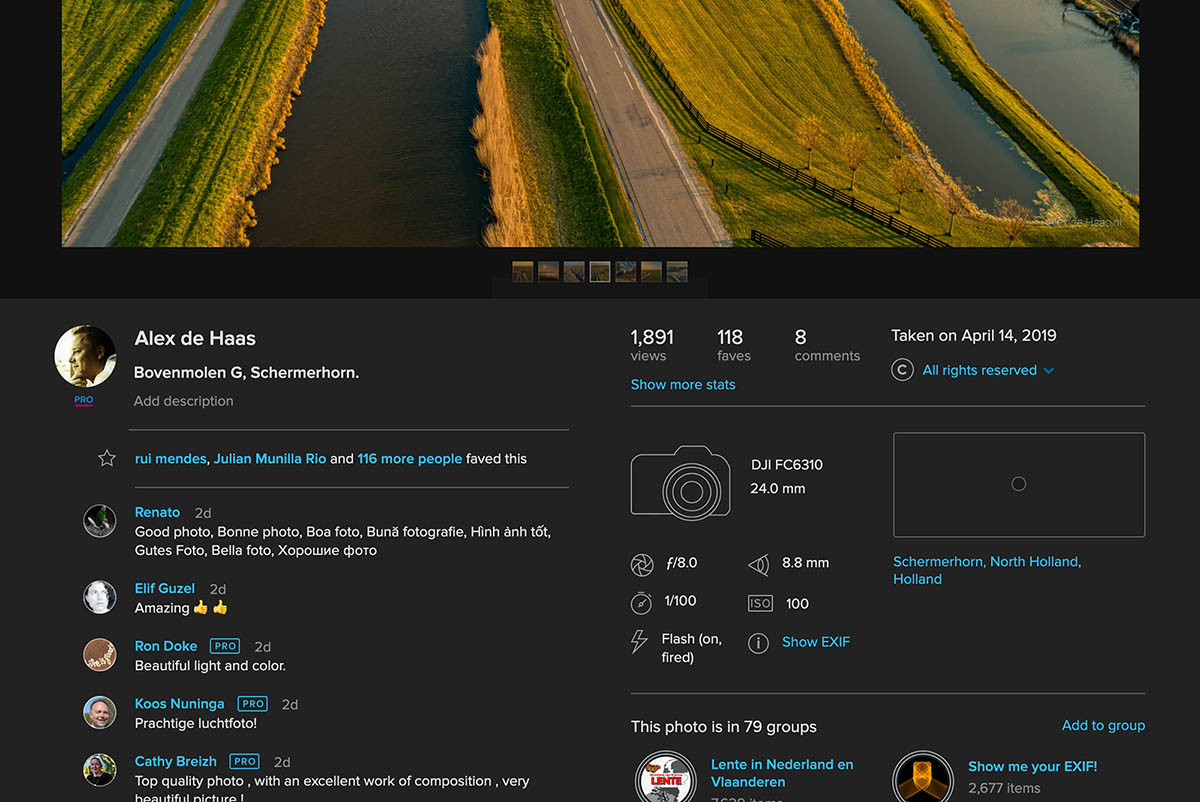
Task: Click the camera icon in the EXIF panel
Action: [x=680, y=483]
